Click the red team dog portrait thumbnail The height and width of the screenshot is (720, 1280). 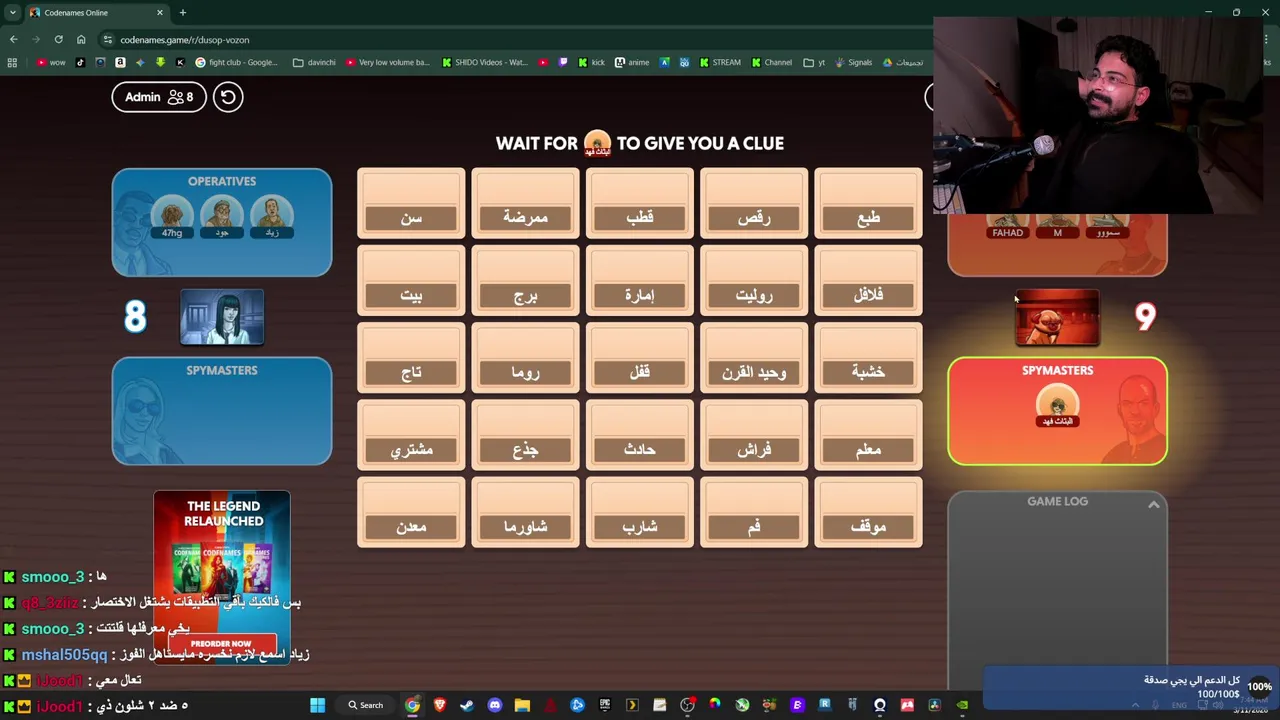coord(1057,317)
